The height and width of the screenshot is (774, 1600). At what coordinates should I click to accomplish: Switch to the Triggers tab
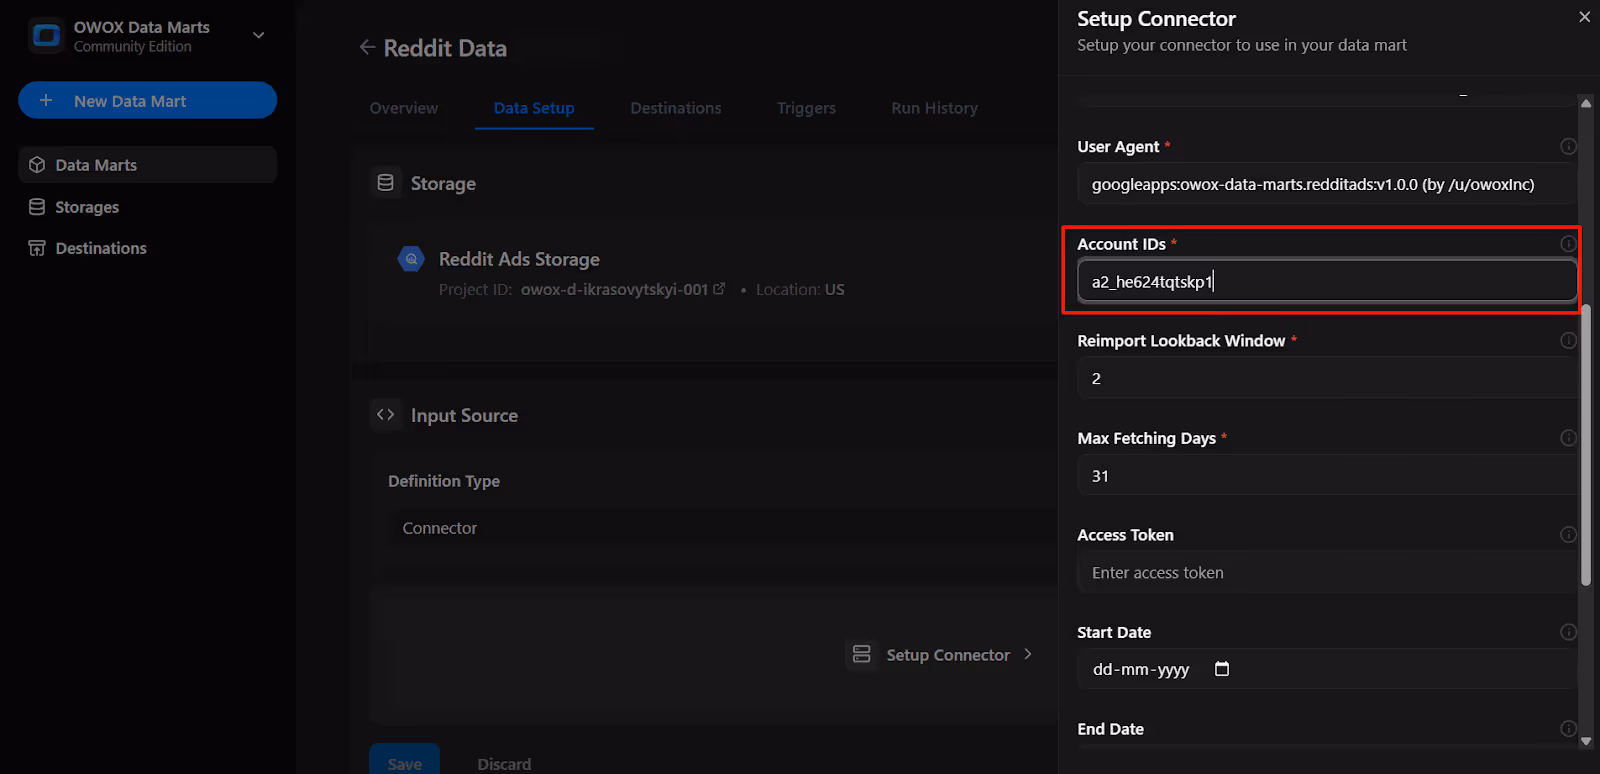click(x=806, y=108)
